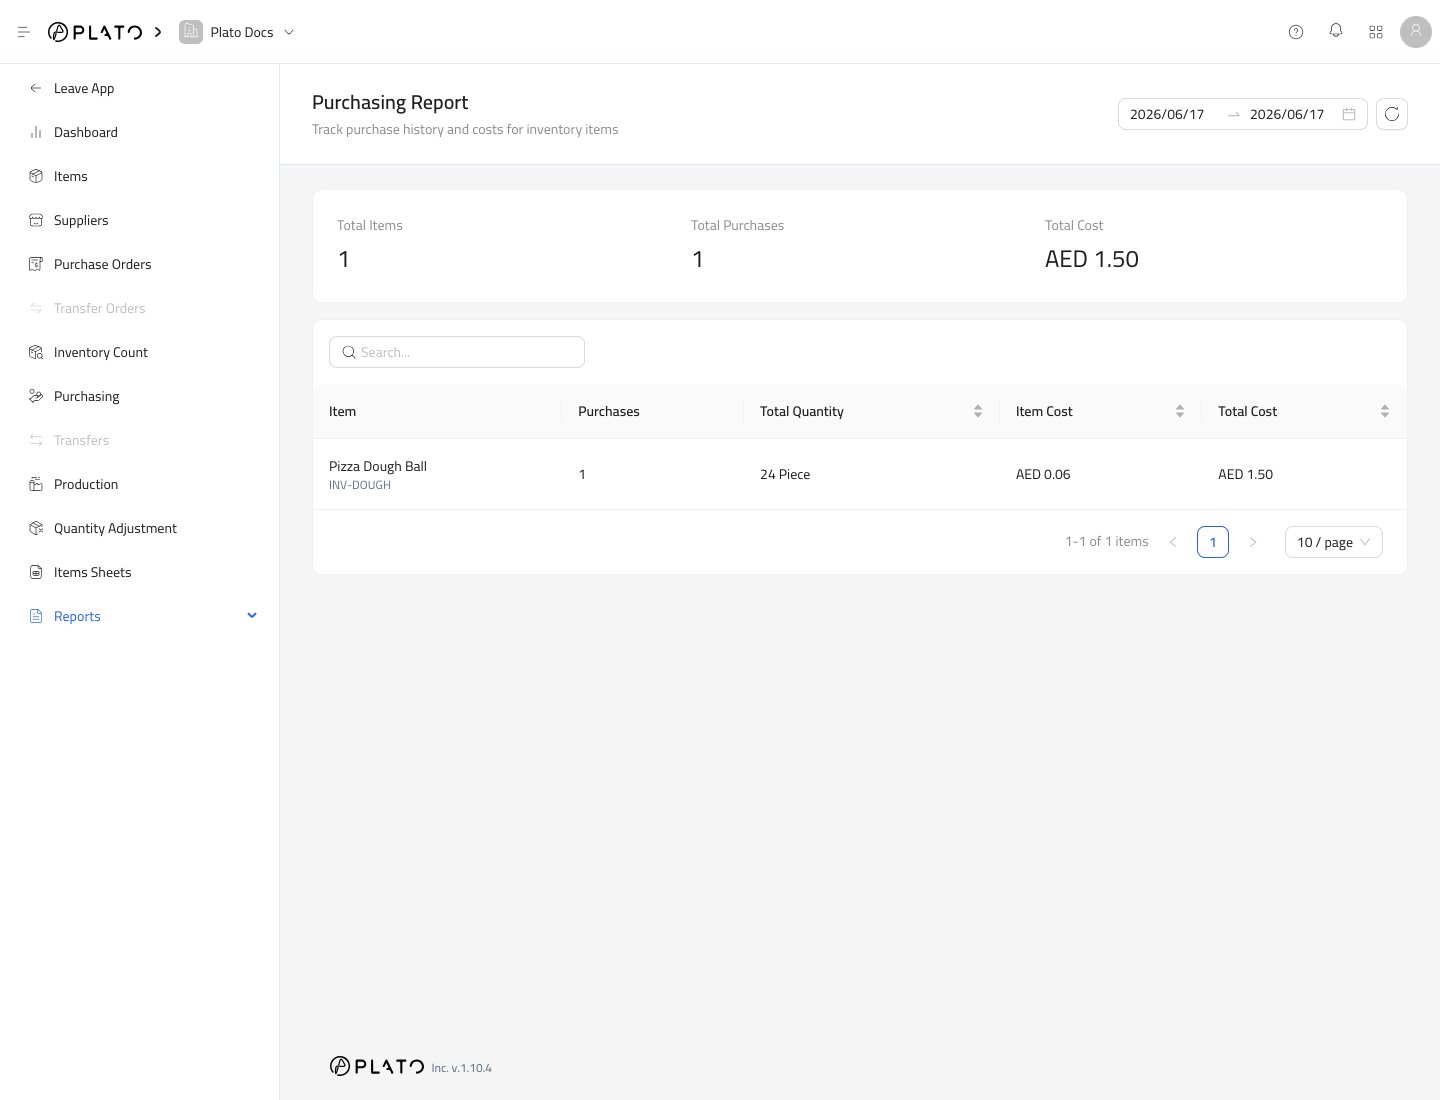Click the Items Sheets icon
1440x1100 pixels.
[36, 572]
